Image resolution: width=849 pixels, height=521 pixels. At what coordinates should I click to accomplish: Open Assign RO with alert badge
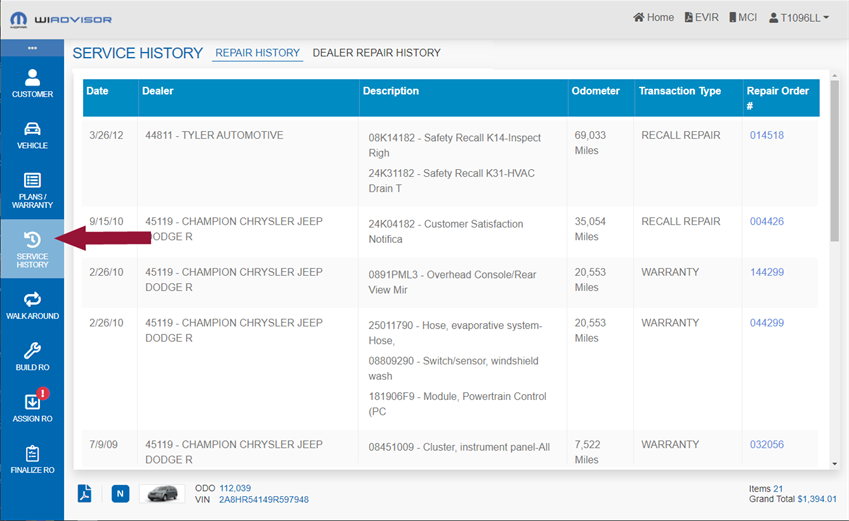pyautogui.click(x=32, y=407)
